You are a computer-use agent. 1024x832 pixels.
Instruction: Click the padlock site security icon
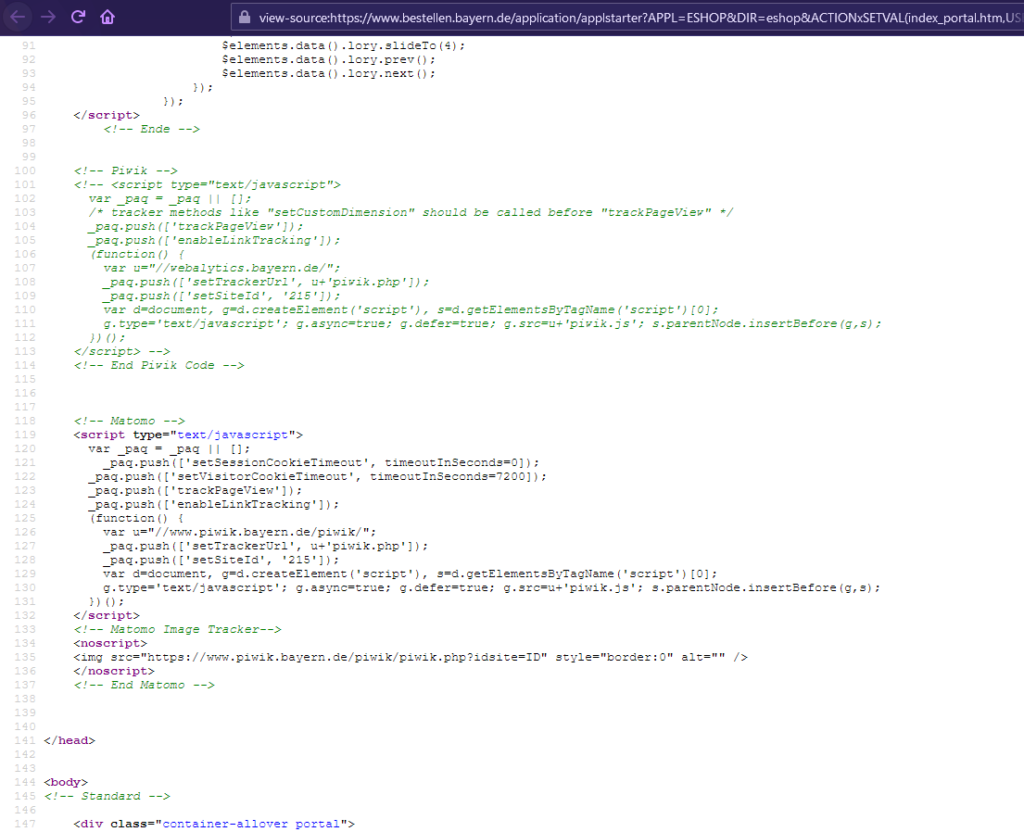coord(244,18)
